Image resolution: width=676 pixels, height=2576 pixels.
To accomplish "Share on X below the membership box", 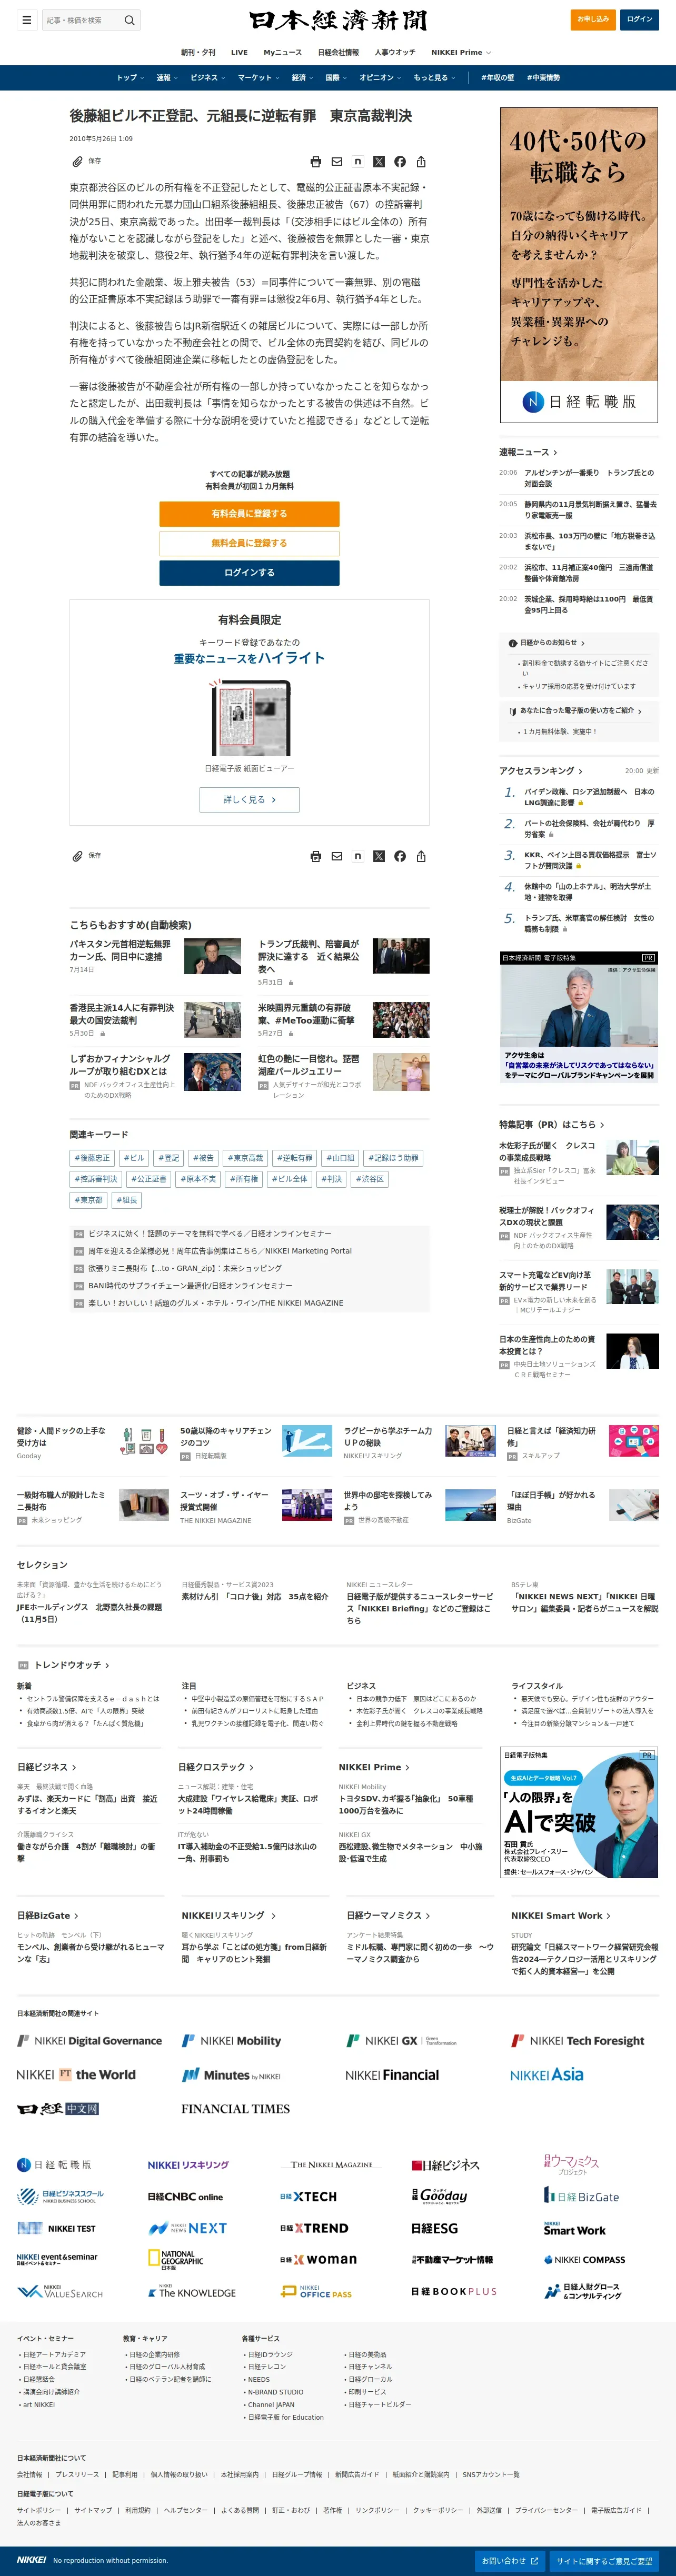I will tap(379, 857).
